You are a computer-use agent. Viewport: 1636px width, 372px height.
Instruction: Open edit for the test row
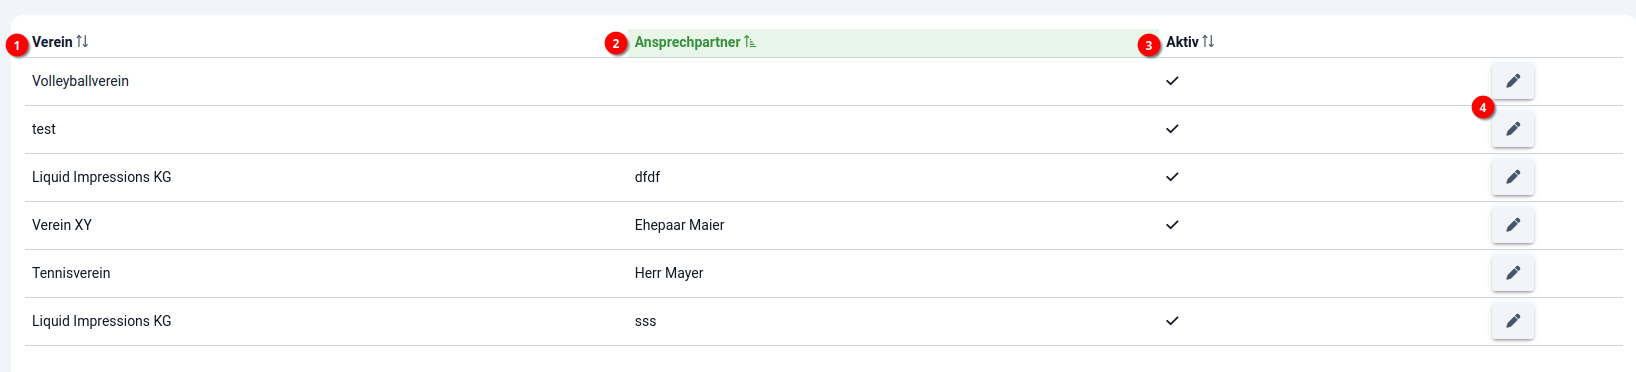click(1512, 129)
